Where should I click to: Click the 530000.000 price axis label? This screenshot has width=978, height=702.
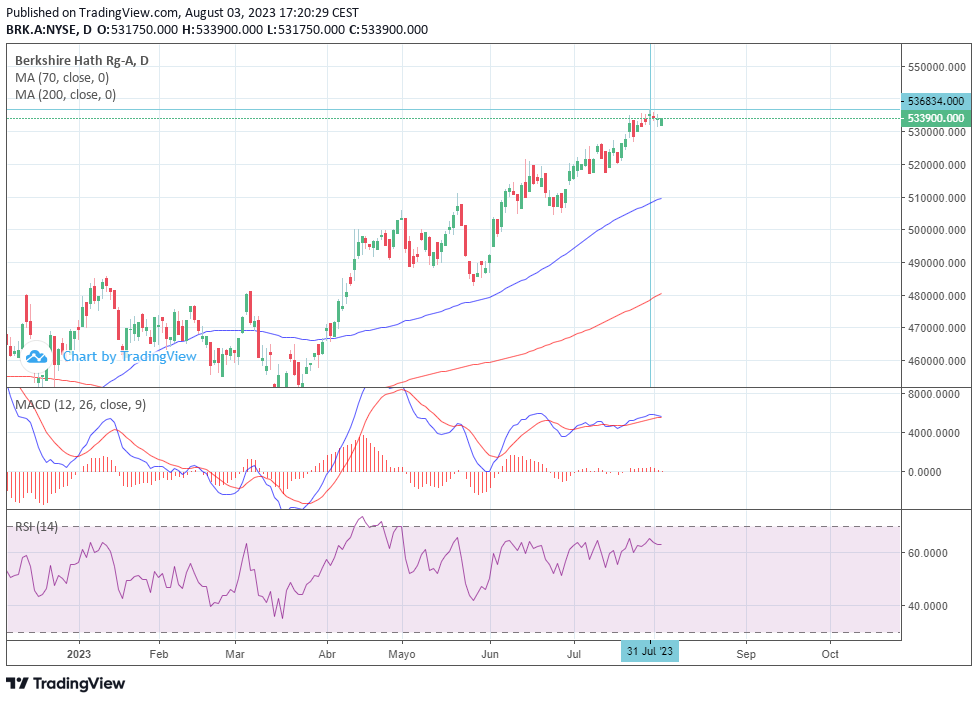[937, 132]
